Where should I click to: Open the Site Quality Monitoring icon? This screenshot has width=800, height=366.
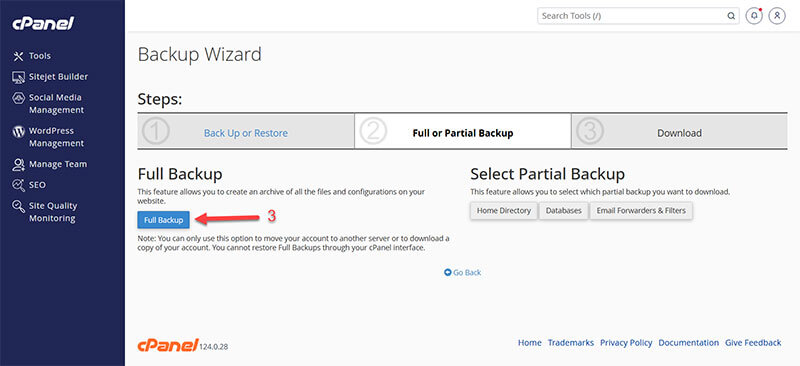pos(18,206)
